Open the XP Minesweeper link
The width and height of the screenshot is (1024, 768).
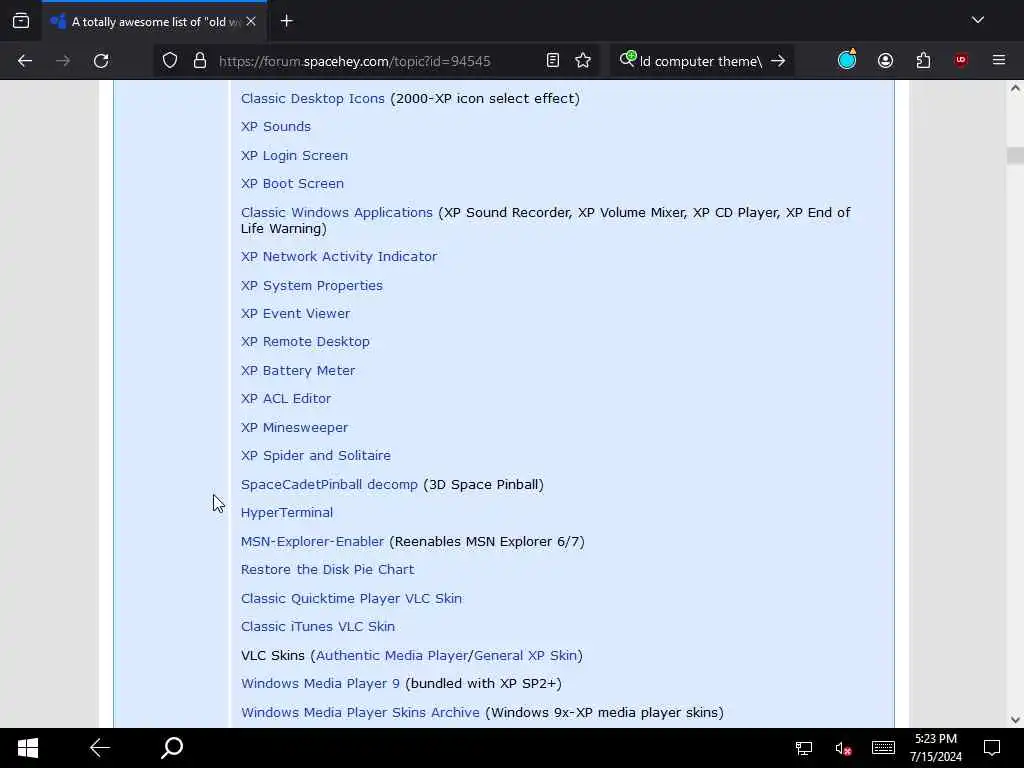[x=294, y=428]
